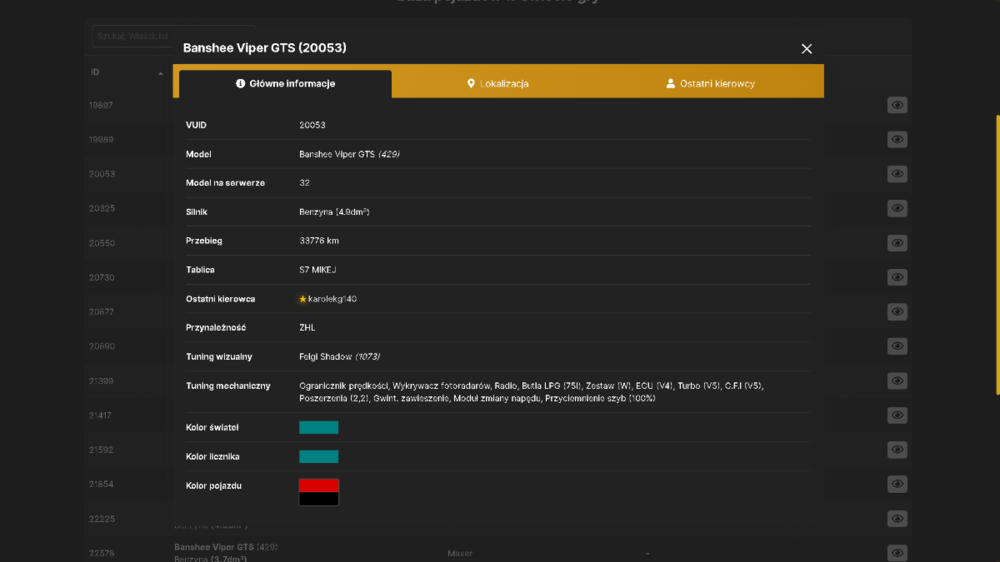The image size is (1000, 562).
Task: Click the eye icon for vehicle 21399
Action: pos(897,381)
